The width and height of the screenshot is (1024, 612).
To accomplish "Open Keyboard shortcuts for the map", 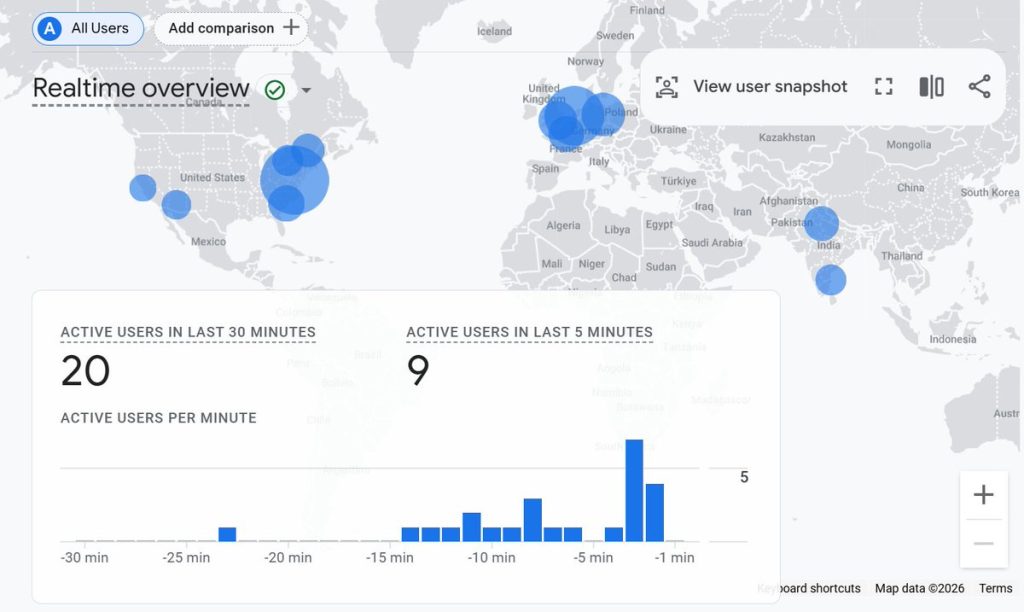I will pos(809,588).
